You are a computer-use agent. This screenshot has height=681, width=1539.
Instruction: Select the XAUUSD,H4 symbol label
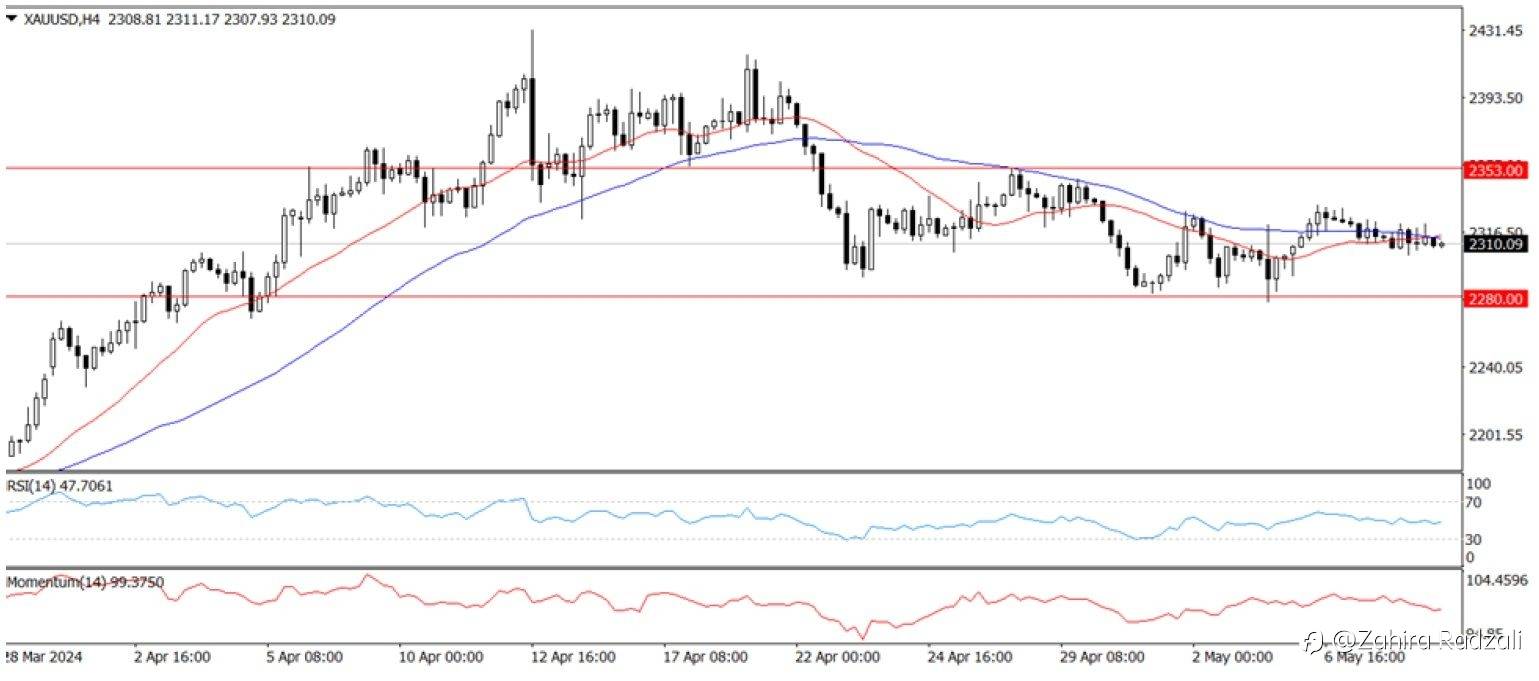54,19
